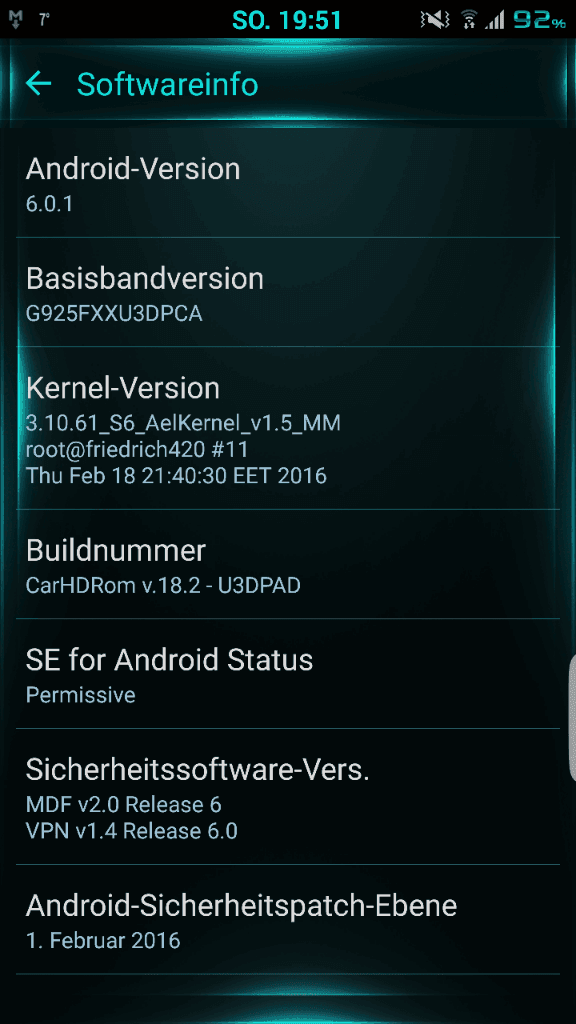Screen dimensions: 576x1024
Task: Tap the 92% battery indicator
Action: [x=539, y=20]
